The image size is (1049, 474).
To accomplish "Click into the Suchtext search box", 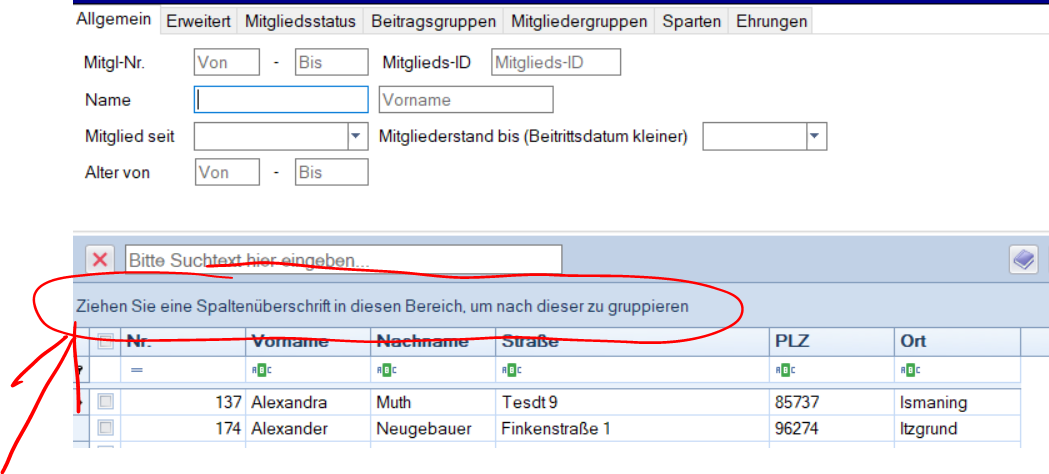I will (342, 260).
